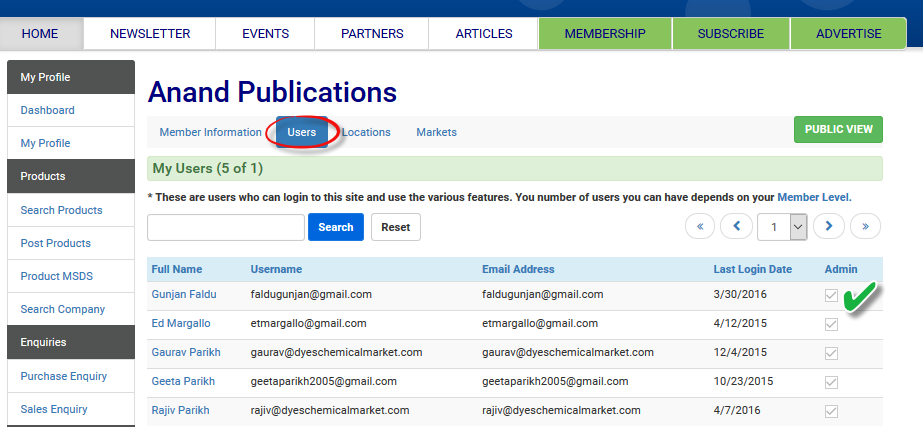Sort by Email Address column header
The width and height of the screenshot is (923, 427).
tap(518, 269)
